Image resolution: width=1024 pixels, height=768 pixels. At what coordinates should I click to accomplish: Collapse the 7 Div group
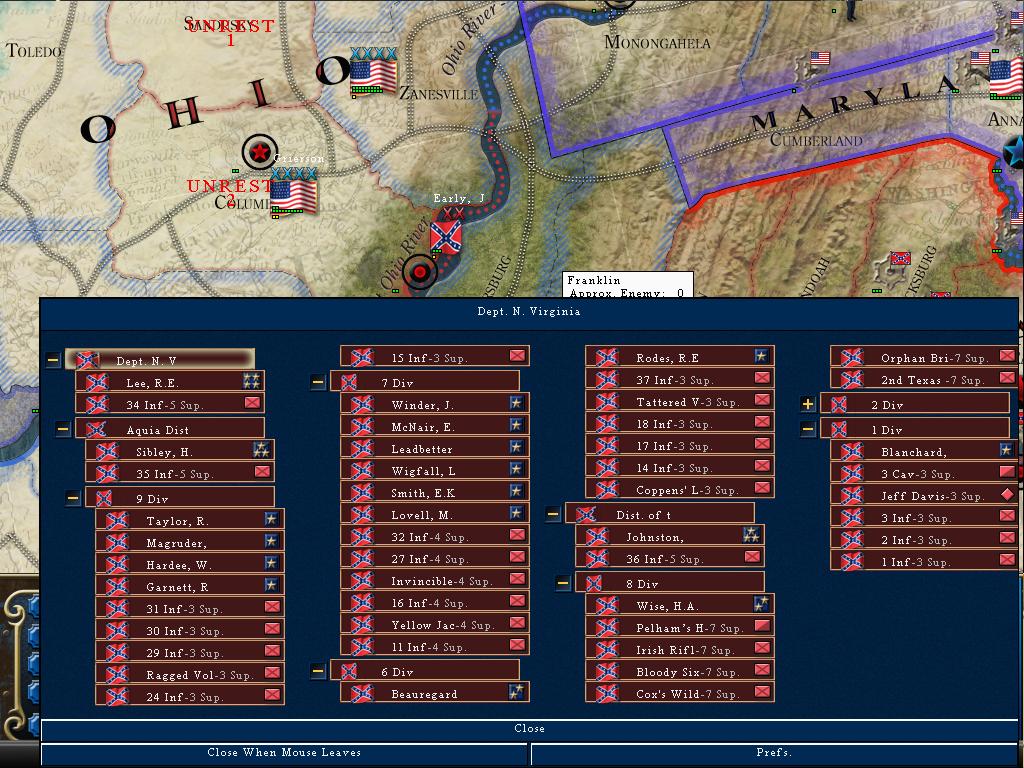(x=318, y=382)
